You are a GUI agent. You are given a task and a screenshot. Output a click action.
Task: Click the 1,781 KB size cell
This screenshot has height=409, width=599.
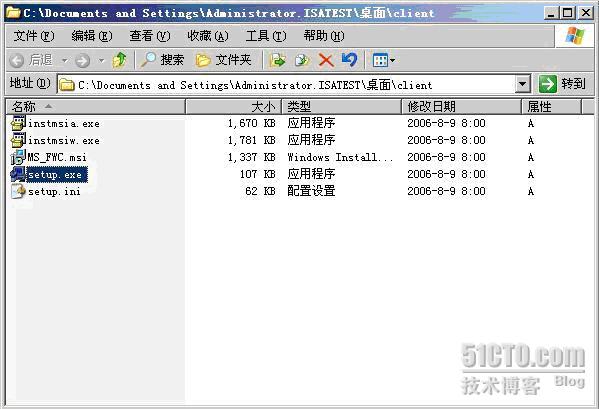251,141
